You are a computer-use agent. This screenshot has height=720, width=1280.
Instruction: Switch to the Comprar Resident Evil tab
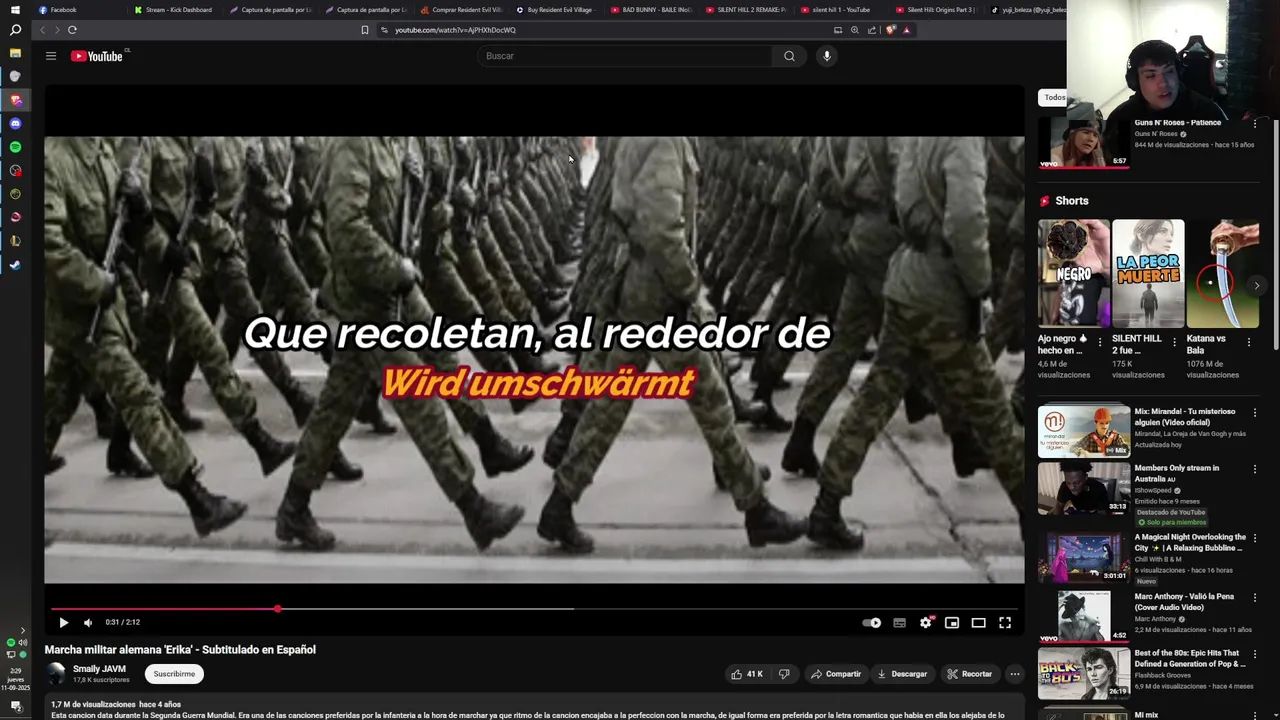pyautogui.click(x=461, y=10)
